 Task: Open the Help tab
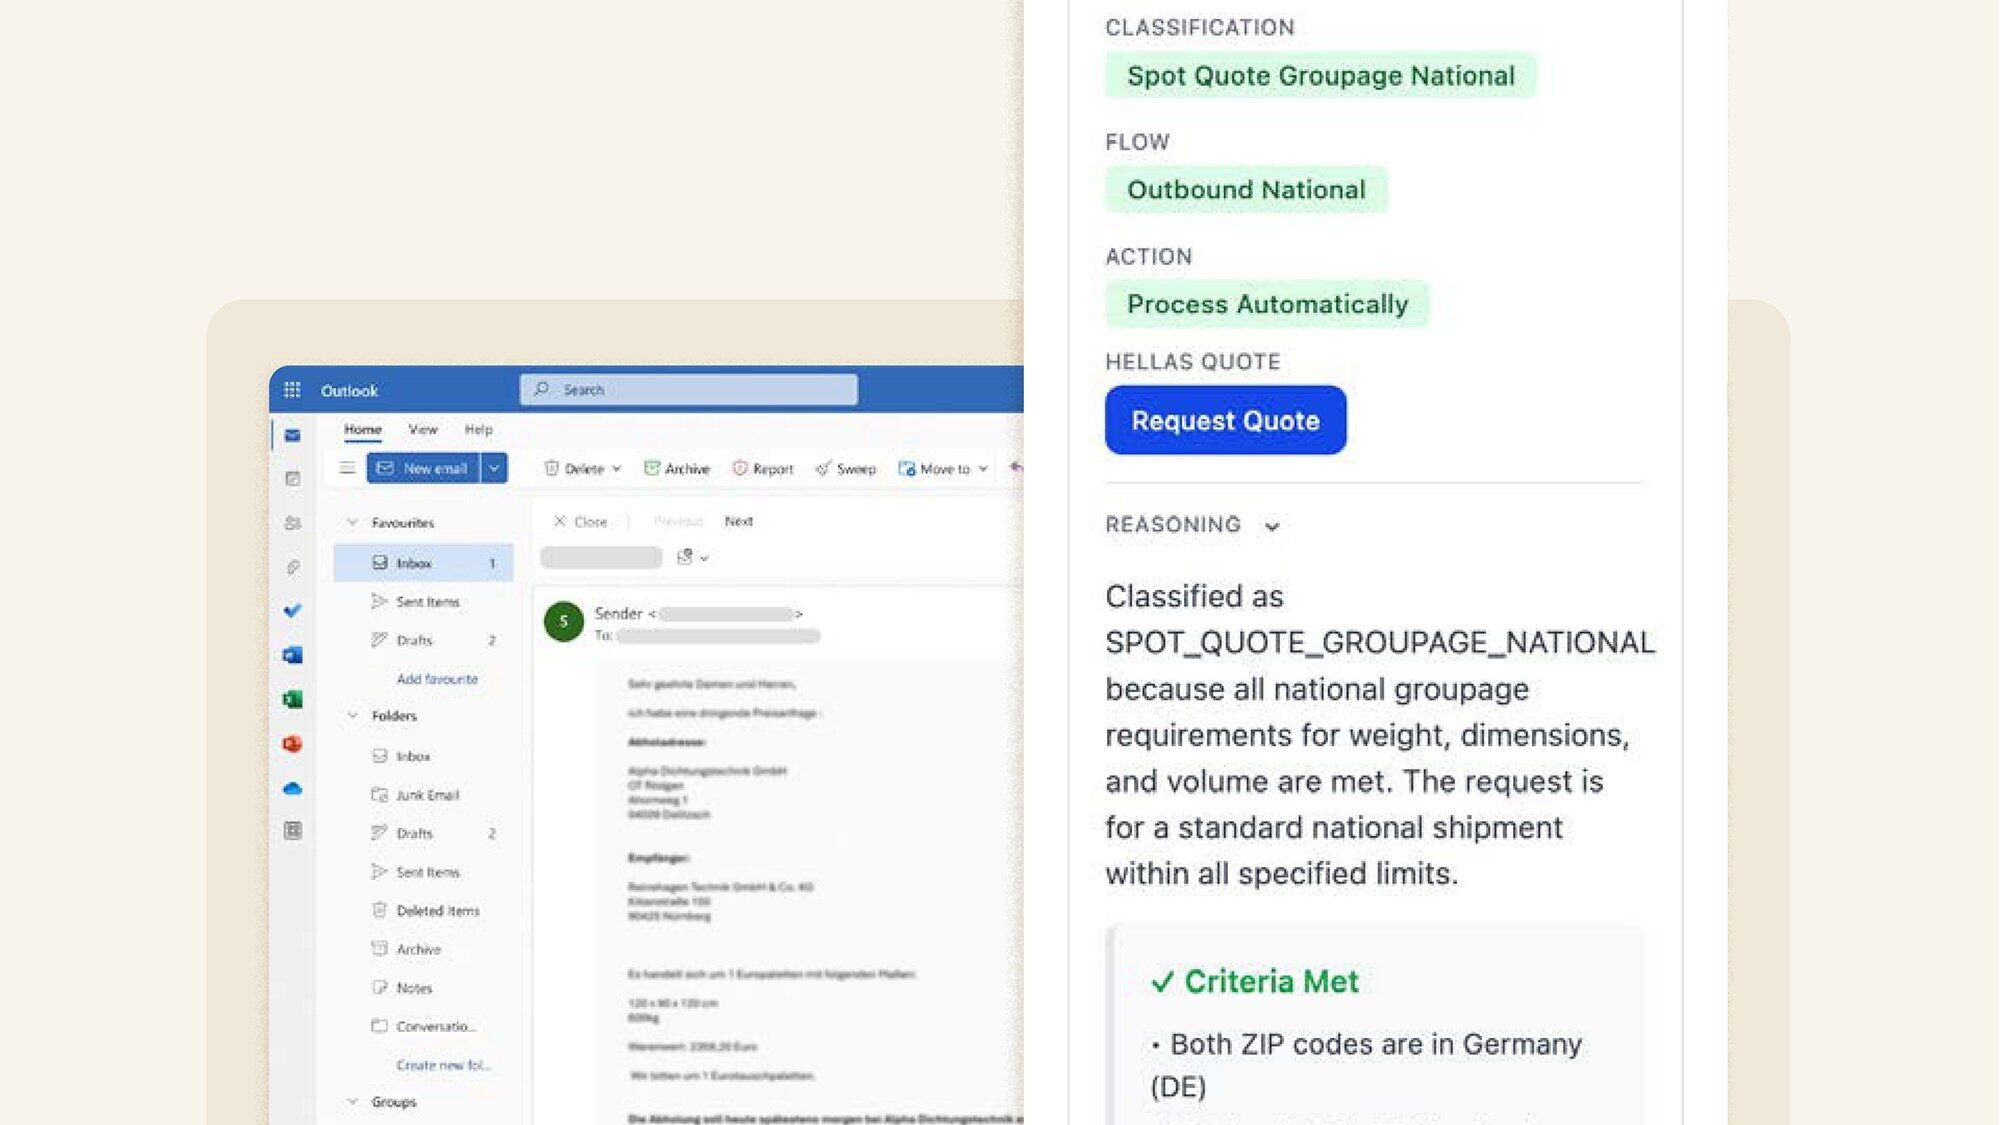pos(478,429)
